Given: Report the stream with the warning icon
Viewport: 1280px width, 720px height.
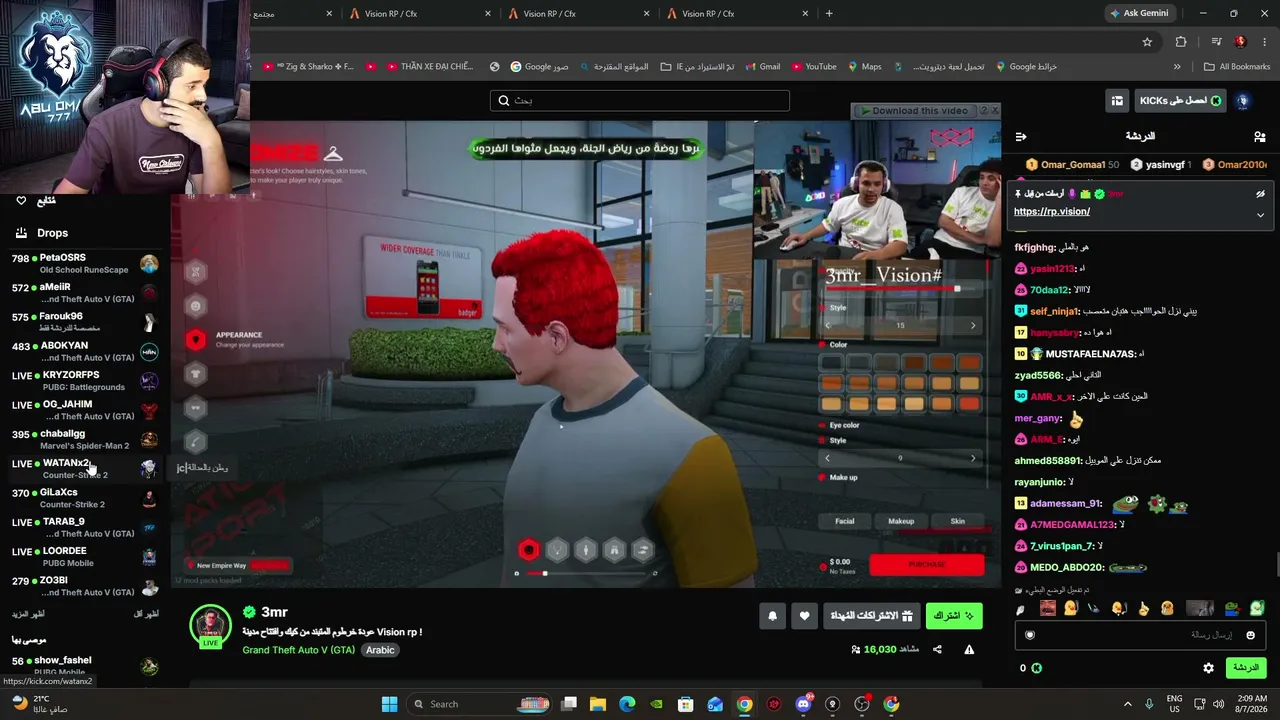Looking at the screenshot, I should [x=969, y=650].
